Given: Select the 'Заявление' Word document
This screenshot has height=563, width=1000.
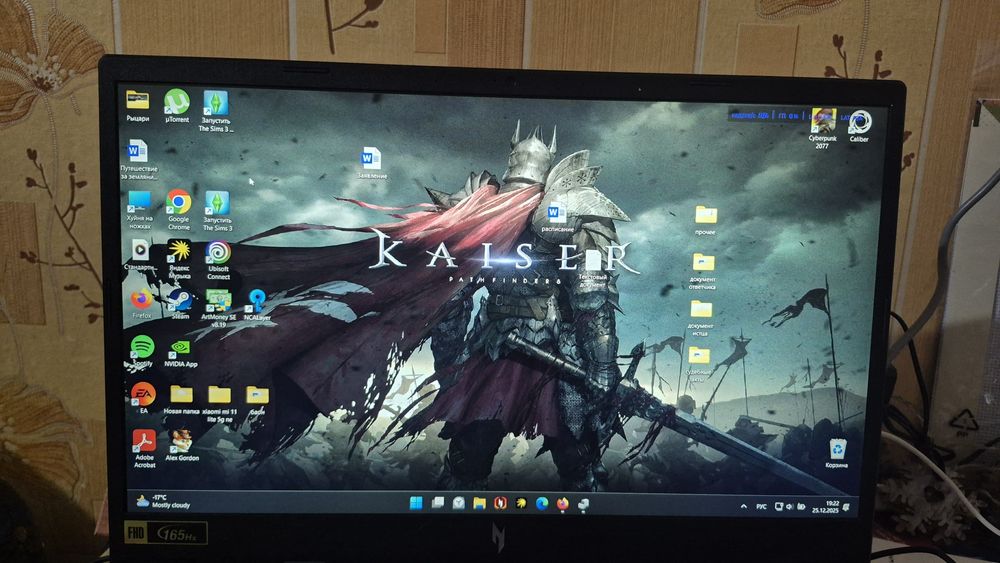Looking at the screenshot, I should pyautogui.click(x=371, y=163).
